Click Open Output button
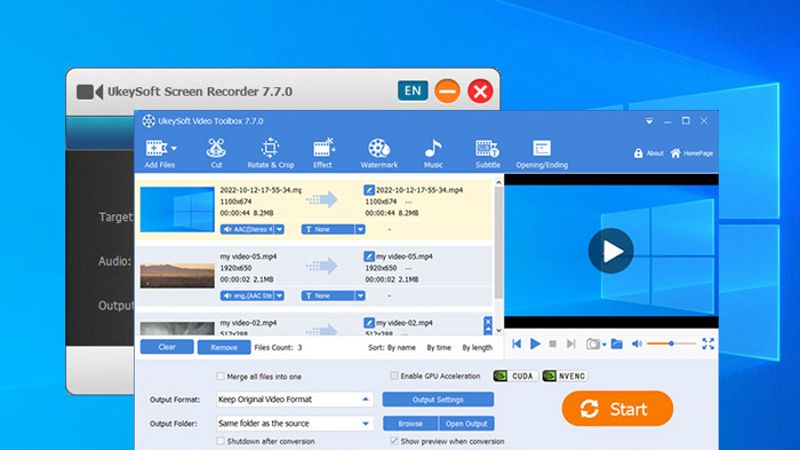The width and height of the screenshot is (800, 450). coord(466,423)
